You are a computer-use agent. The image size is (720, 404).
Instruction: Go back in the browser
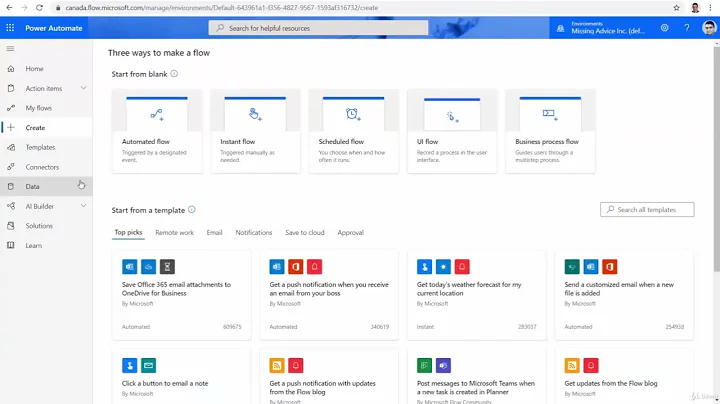click(x=9, y=8)
